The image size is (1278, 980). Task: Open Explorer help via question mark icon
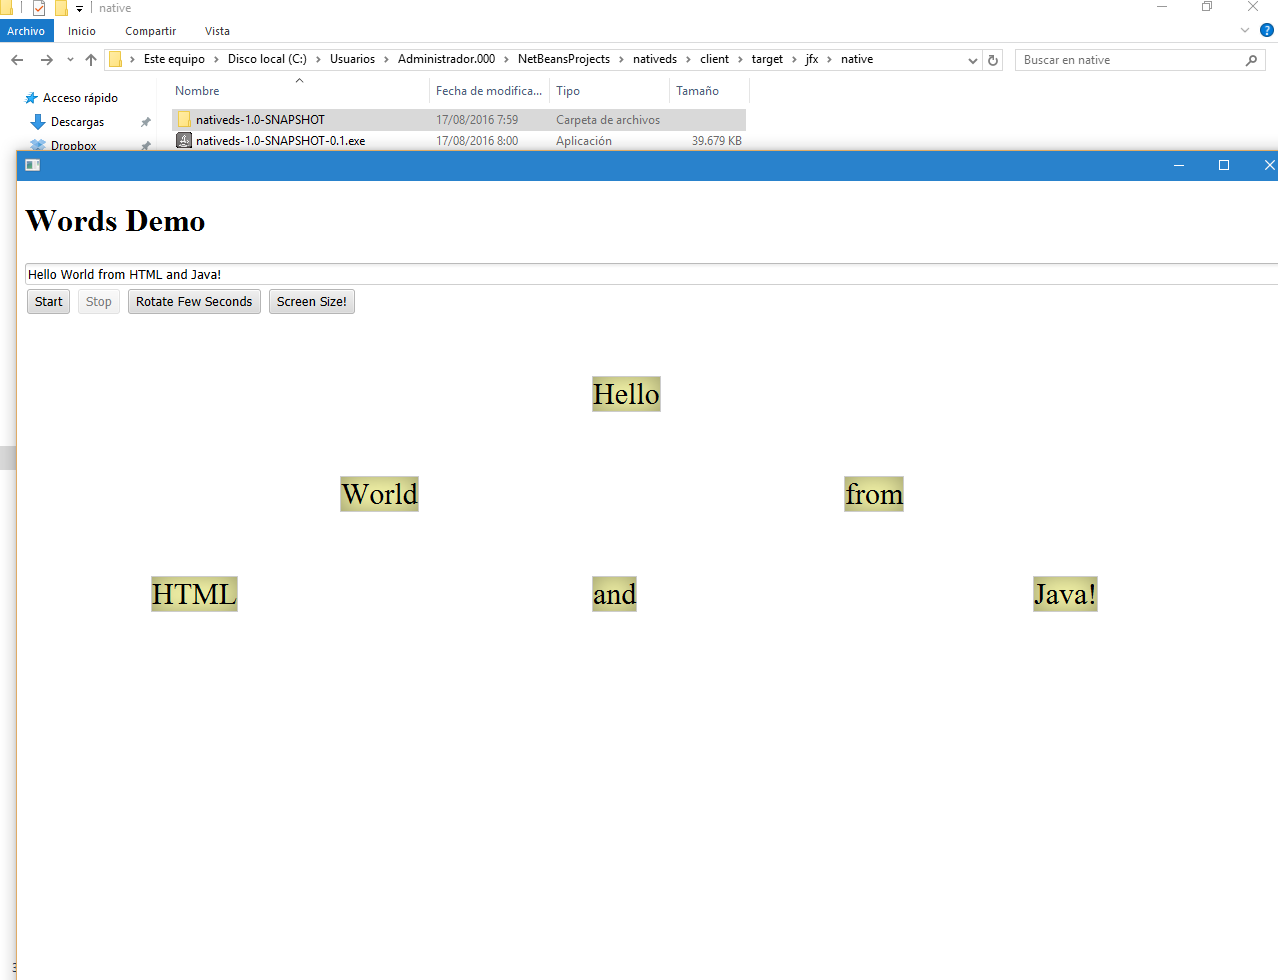pyautogui.click(x=1266, y=30)
